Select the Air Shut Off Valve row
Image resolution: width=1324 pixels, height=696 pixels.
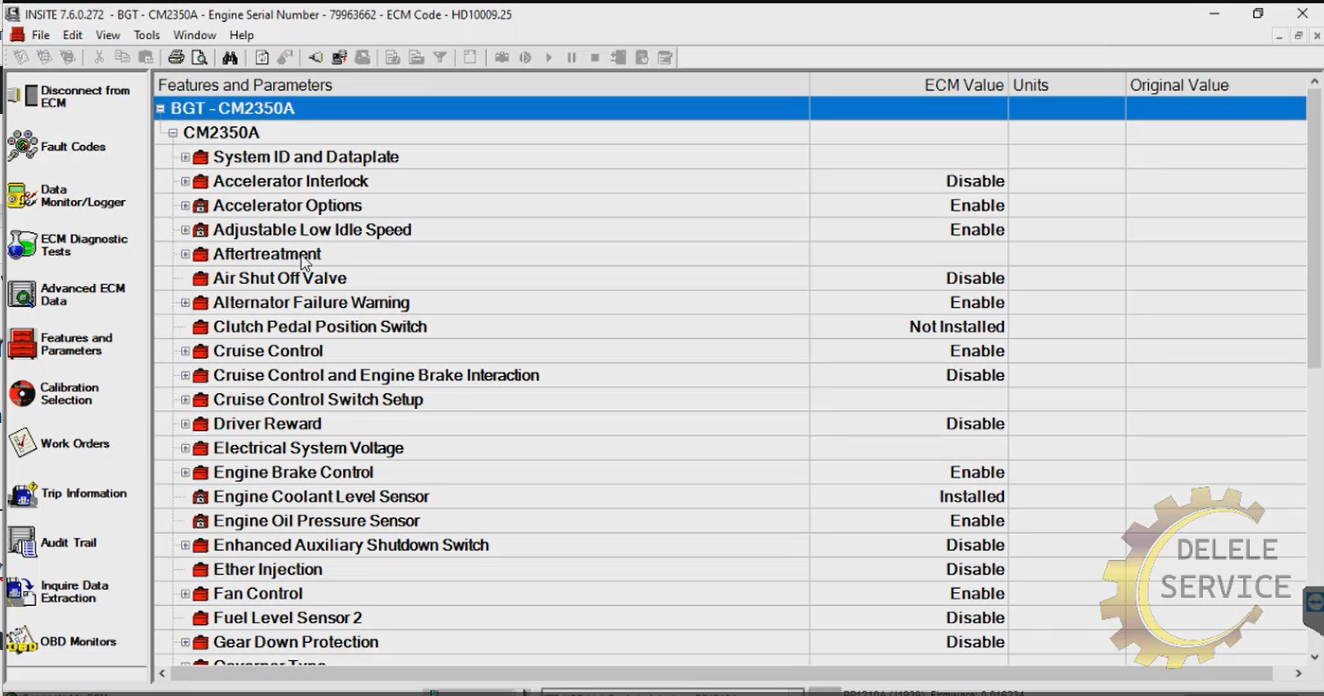coord(730,278)
